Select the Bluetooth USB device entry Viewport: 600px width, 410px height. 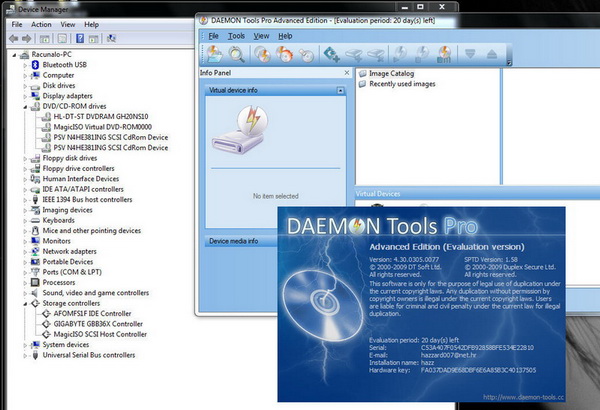click(65, 65)
